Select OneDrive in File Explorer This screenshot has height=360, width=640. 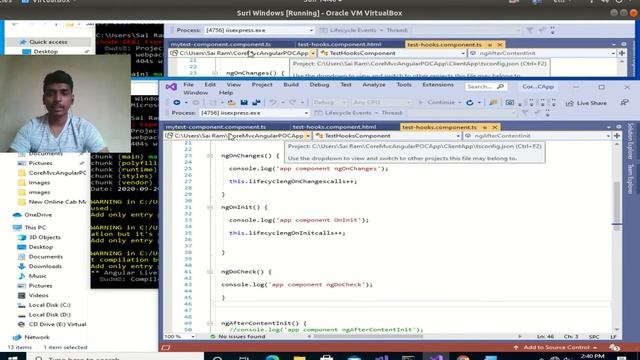coord(38,215)
